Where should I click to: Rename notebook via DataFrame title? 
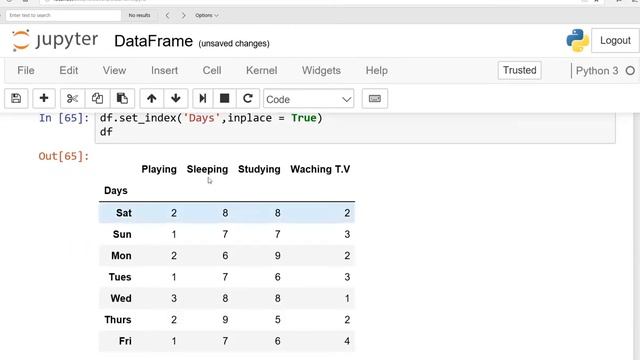pos(153,41)
